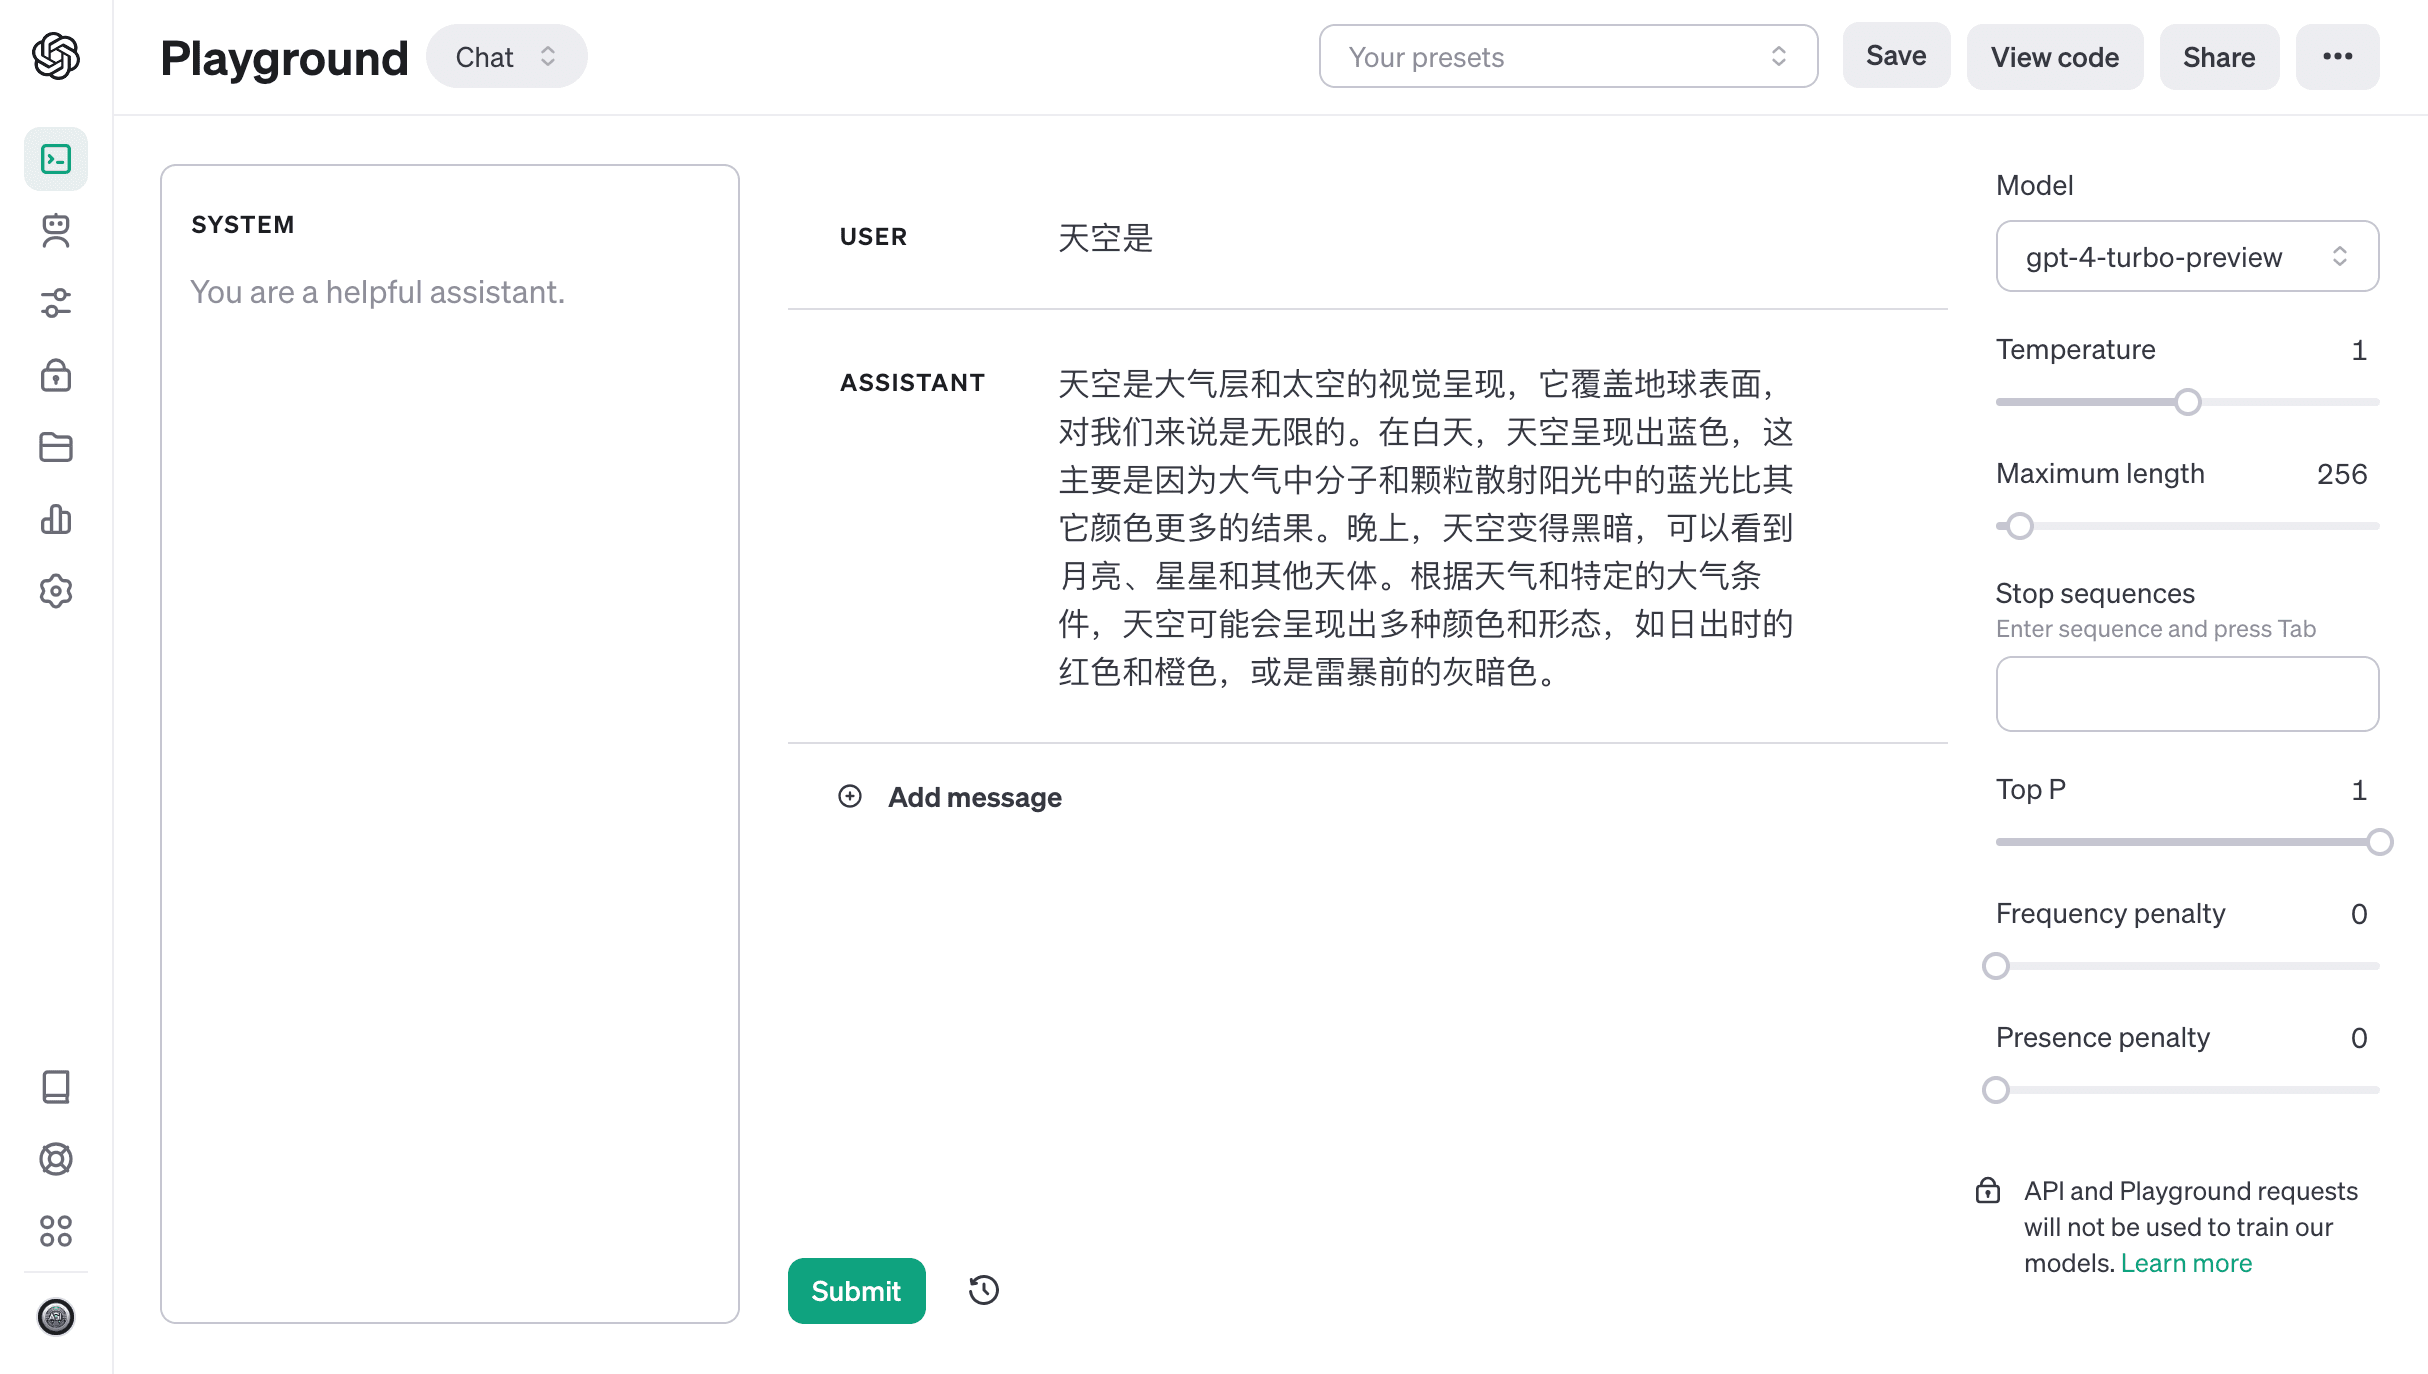This screenshot has width=2428, height=1374.
Task: Follow the Learn more link
Action: point(2186,1263)
